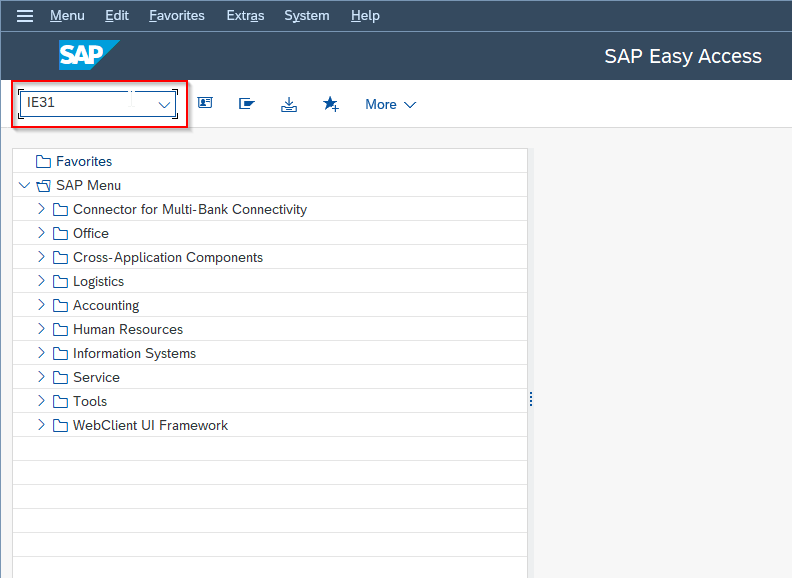Screen dimensions: 792x578
Task: Select the Human Resources row text
Action: (x=128, y=329)
